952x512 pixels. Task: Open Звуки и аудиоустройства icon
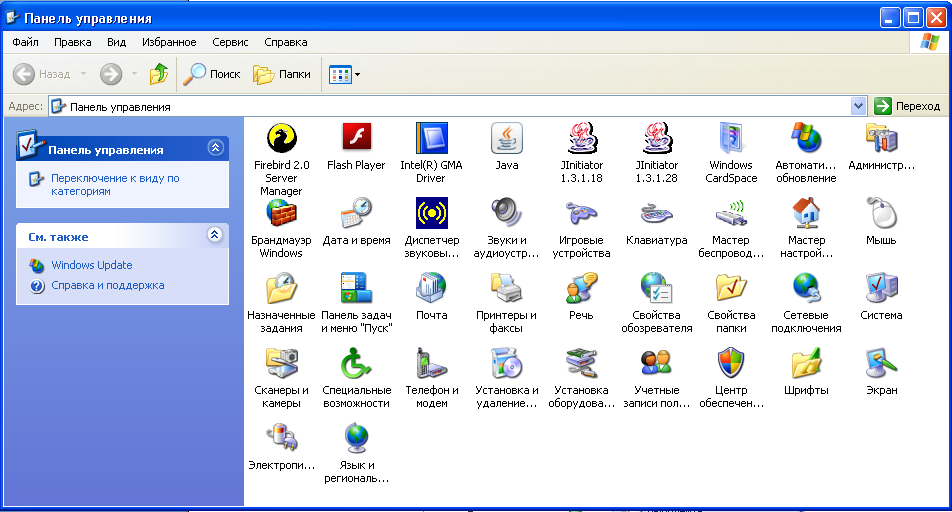click(x=506, y=214)
